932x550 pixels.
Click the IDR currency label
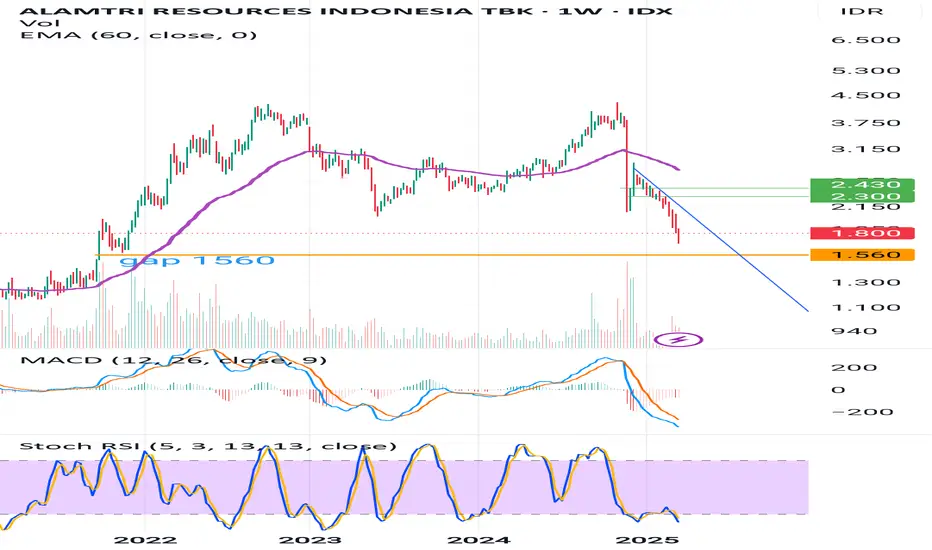click(x=862, y=11)
